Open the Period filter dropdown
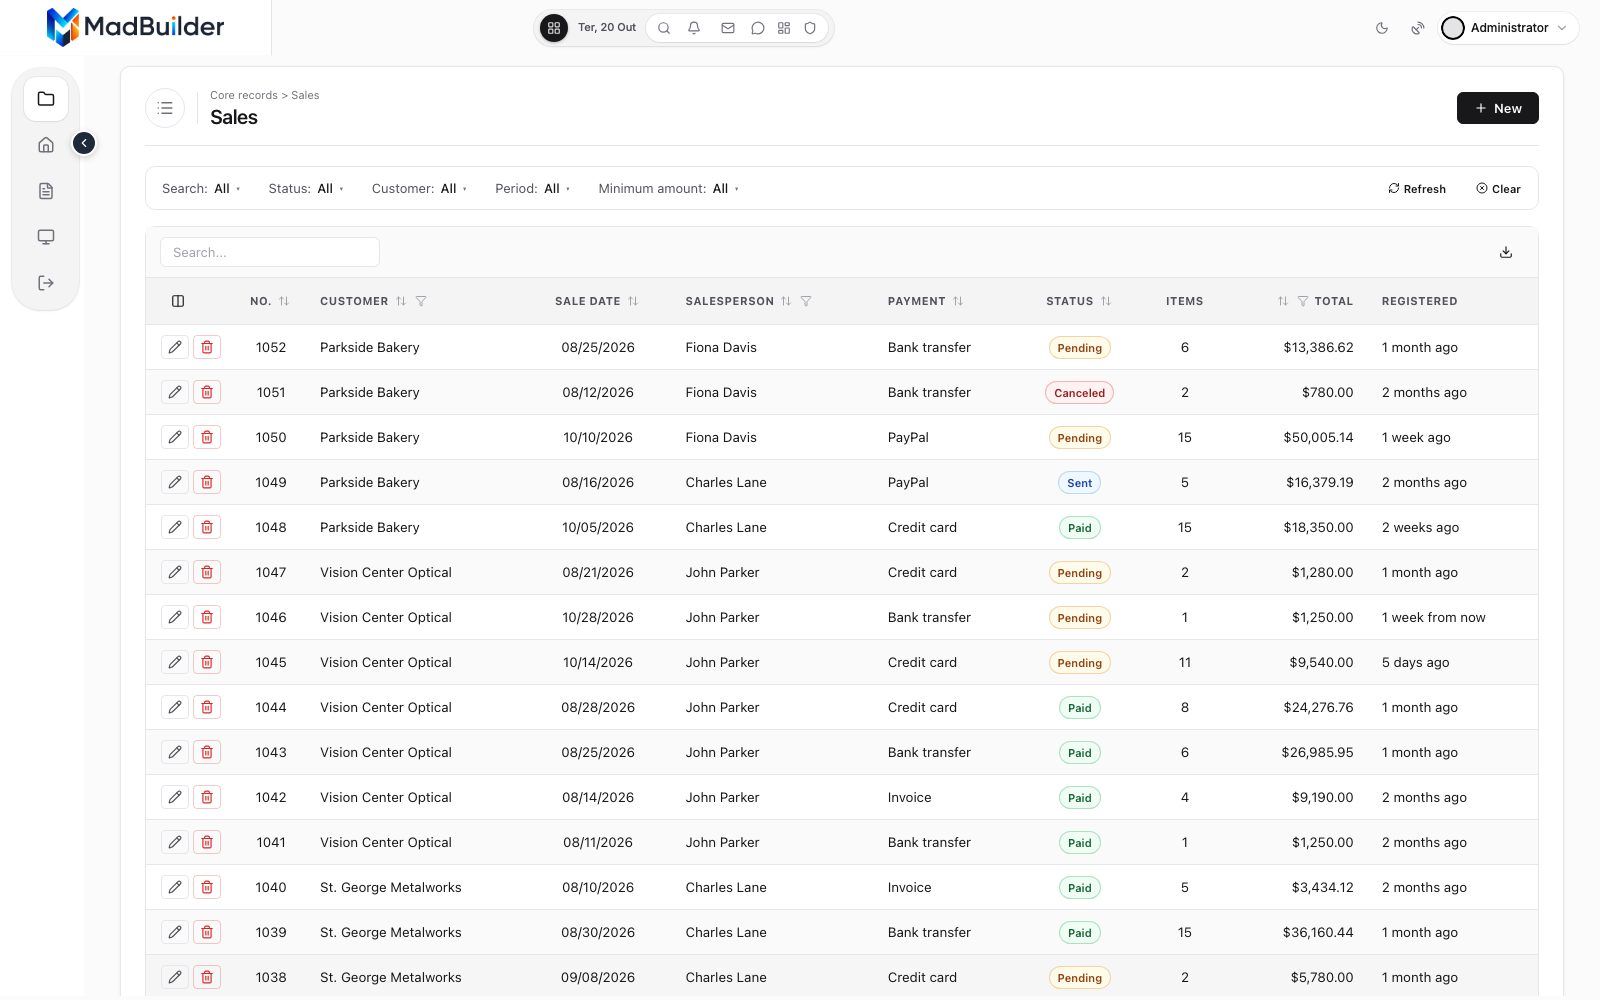Viewport: 1600px width, 1000px height. [533, 188]
